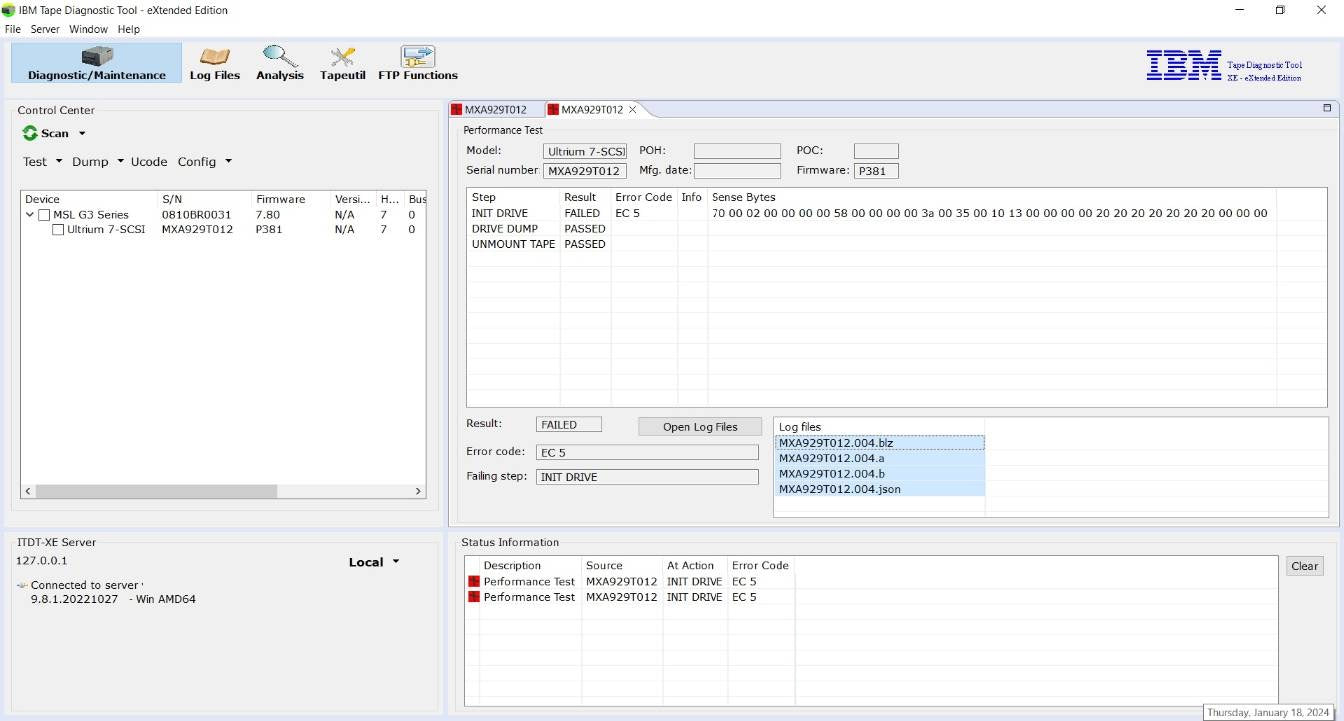1344x721 pixels.
Task: Click right arrow of device list scrollbar
Action: tap(420, 491)
